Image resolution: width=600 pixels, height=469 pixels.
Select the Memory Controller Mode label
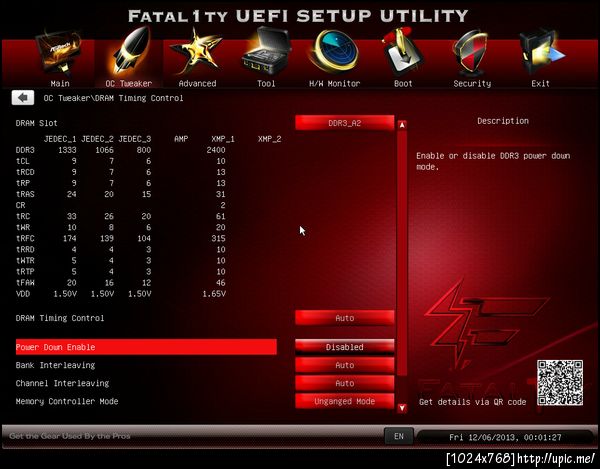coord(67,401)
